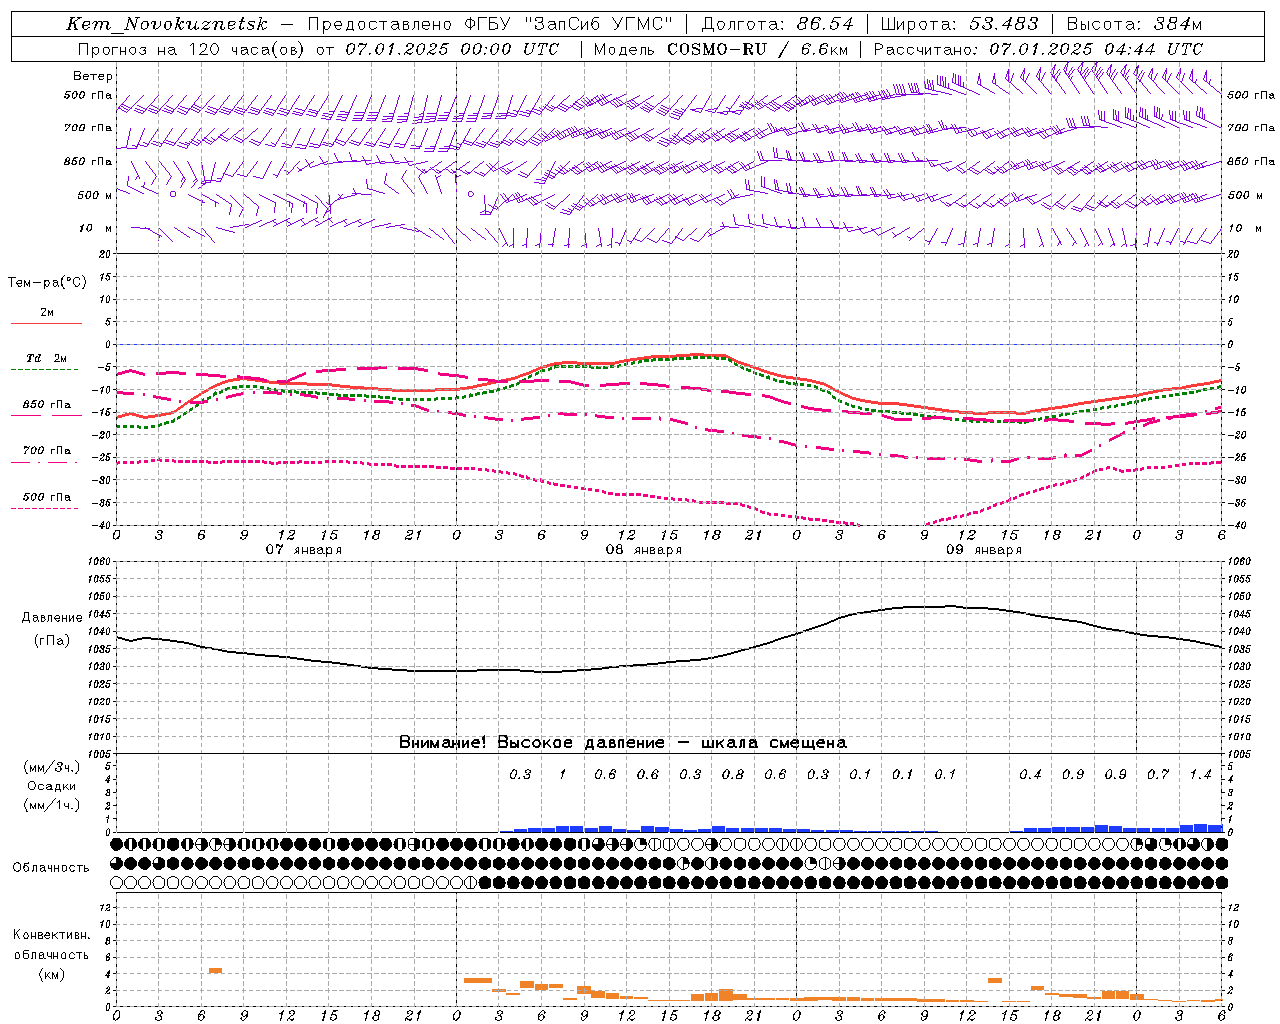The width and height of the screenshot is (1280, 1024).
Task: Click the precipitation value 0.7
Action: click(1158, 774)
